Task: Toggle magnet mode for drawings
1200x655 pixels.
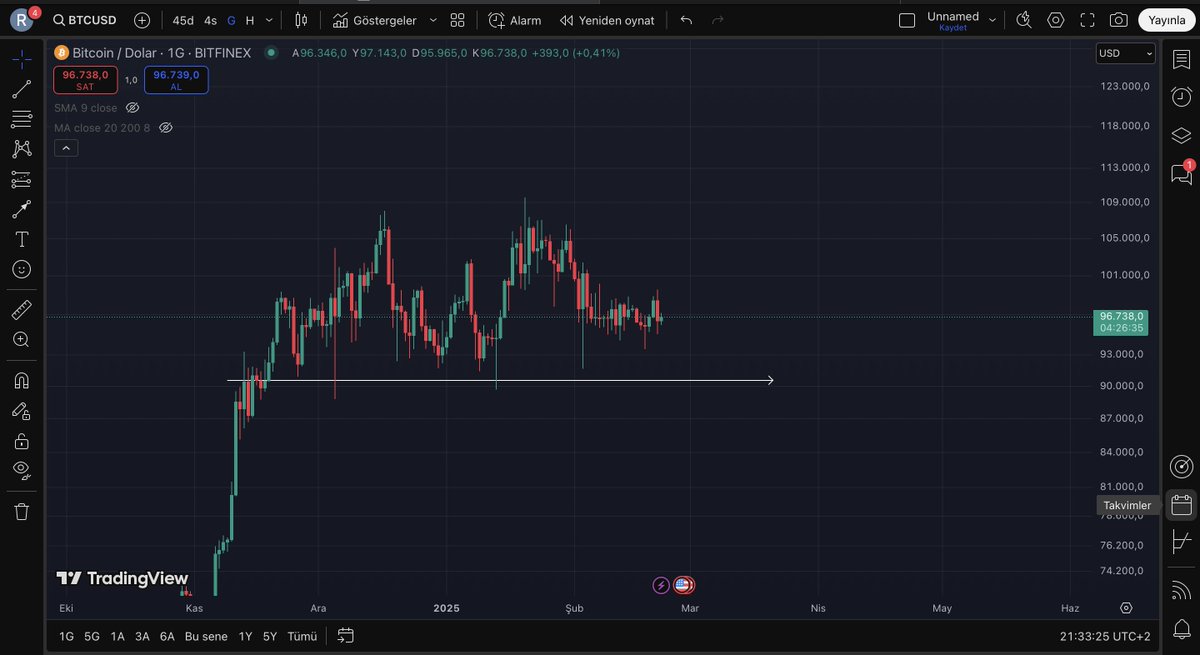Action: pyautogui.click(x=21, y=380)
